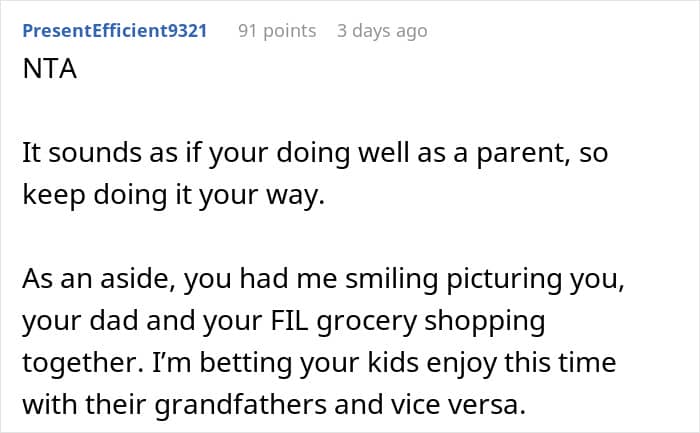Click the line starting 'It sounds as if'
The height and width of the screenshot is (433, 700).
point(315,153)
